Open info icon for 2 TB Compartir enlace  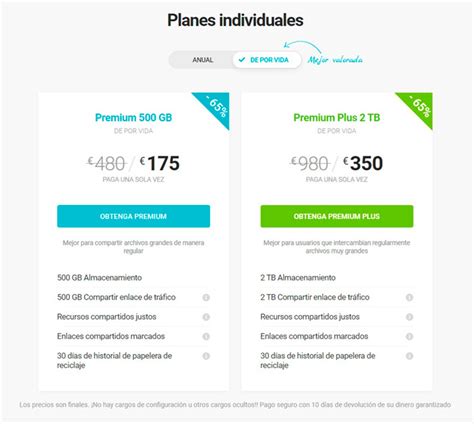pyautogui.click(x=409, y=297)
